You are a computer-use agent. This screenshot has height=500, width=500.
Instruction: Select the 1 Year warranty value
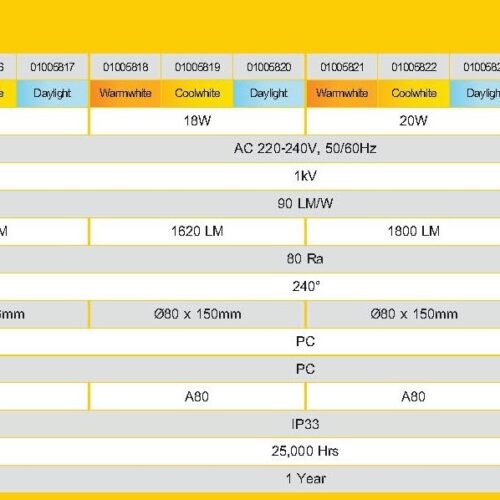tap(306, 479)
